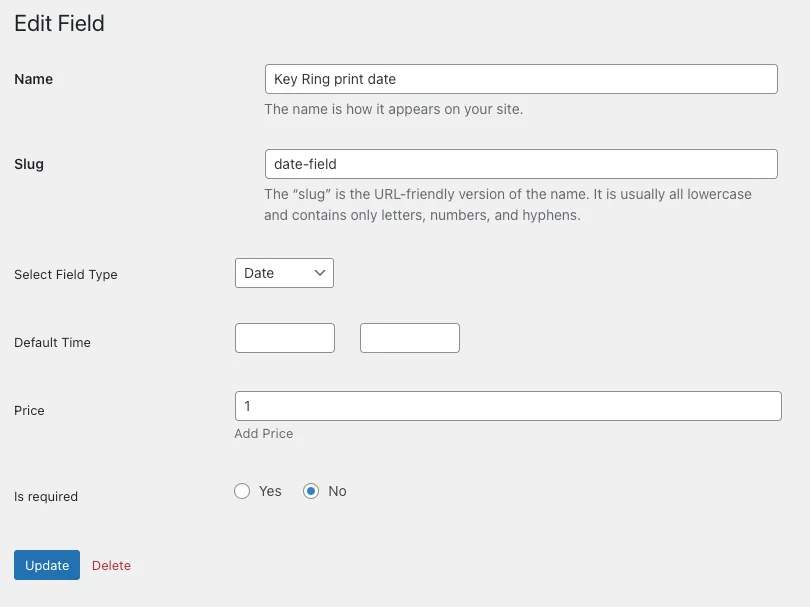The width and height of the screenshot is (810, 607).
Task: Click the Price label
Action: tap(29, 411)
